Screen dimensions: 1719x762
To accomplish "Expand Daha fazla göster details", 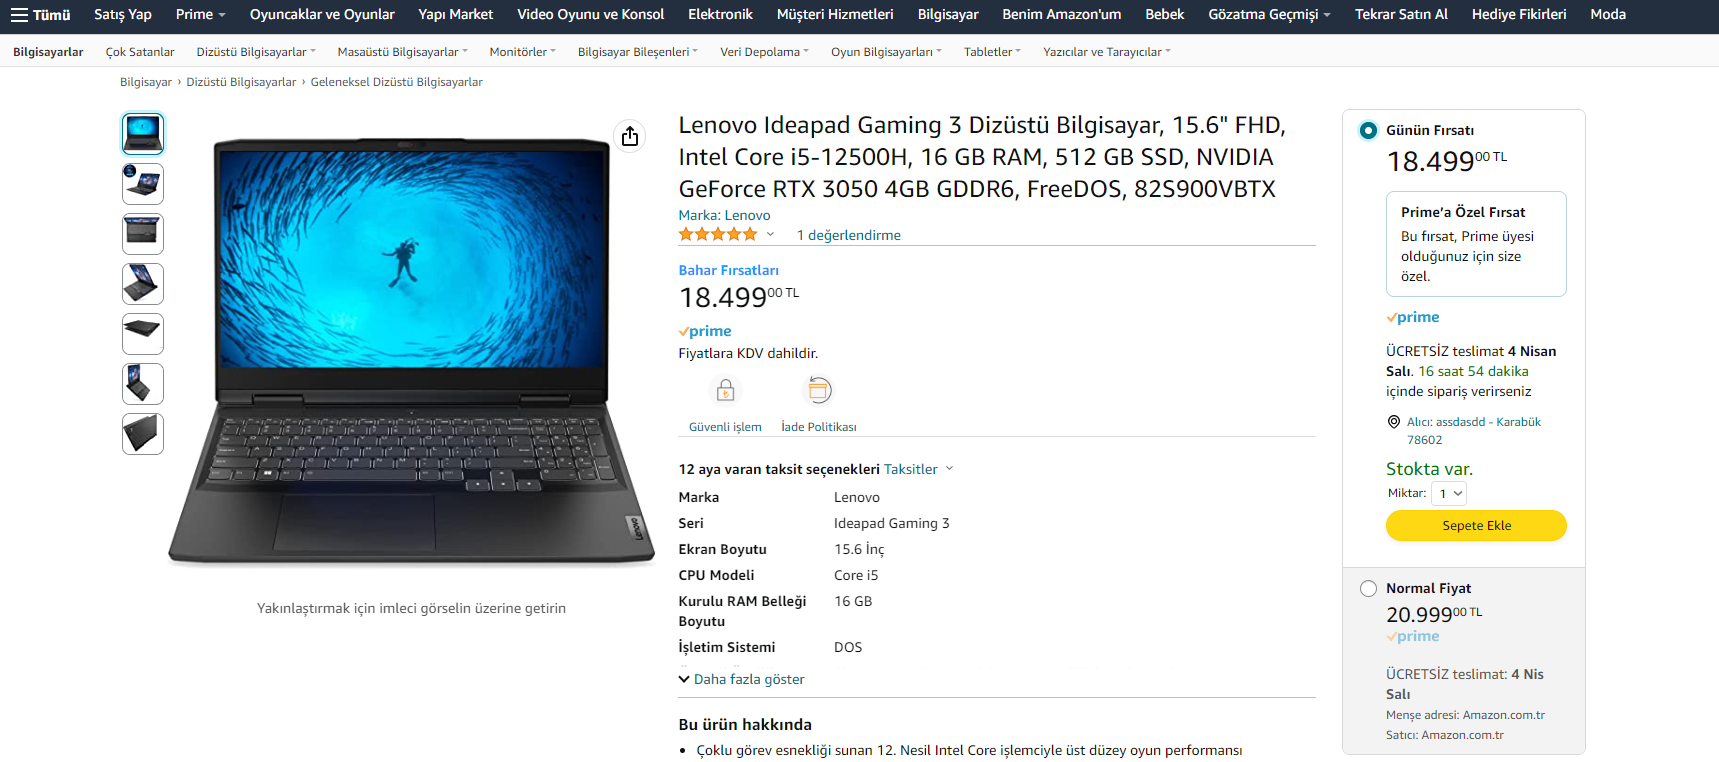I will tap(741, 679).
